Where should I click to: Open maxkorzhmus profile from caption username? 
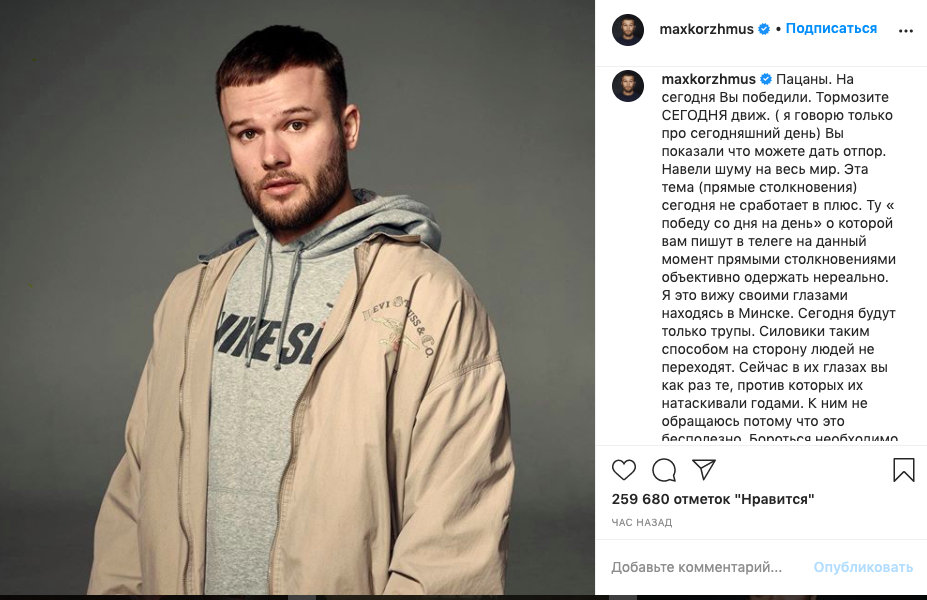click(708, 79)
